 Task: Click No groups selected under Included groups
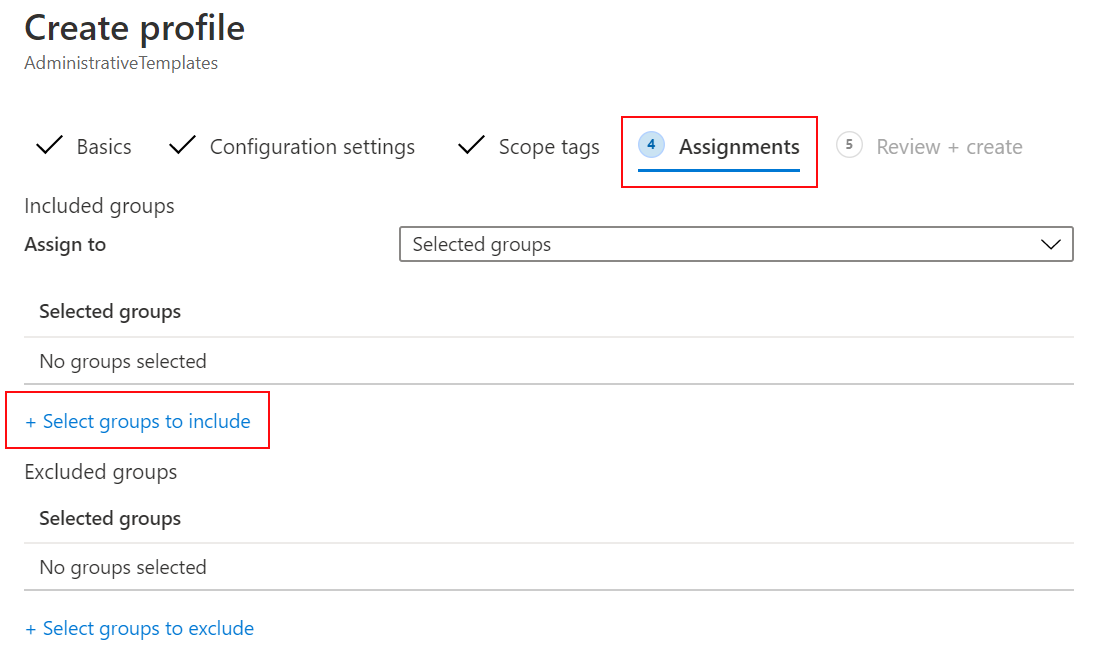click(123, 361)
